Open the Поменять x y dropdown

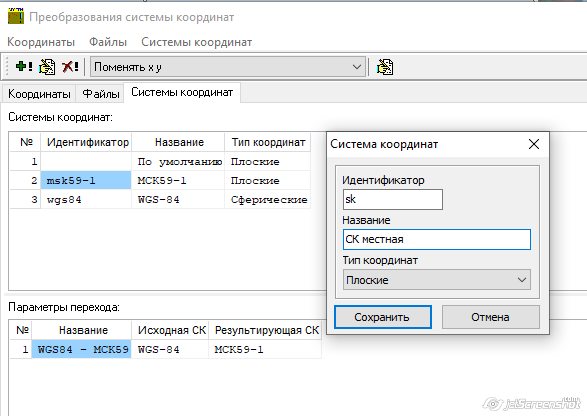[228, 67]
